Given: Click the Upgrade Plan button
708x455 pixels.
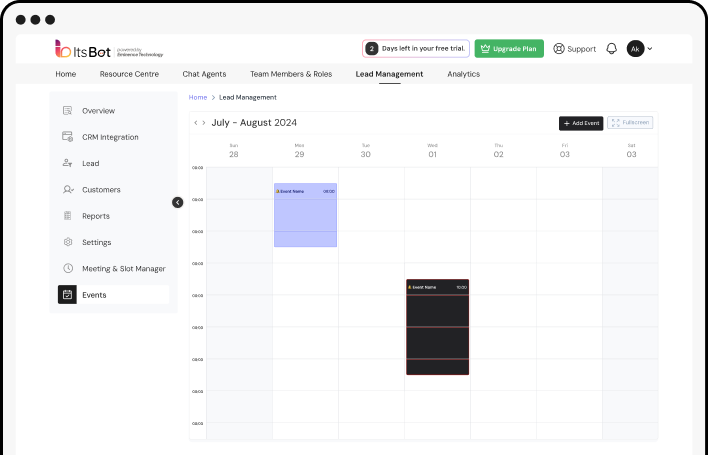Looking at the screenshot, I should 509,49.
